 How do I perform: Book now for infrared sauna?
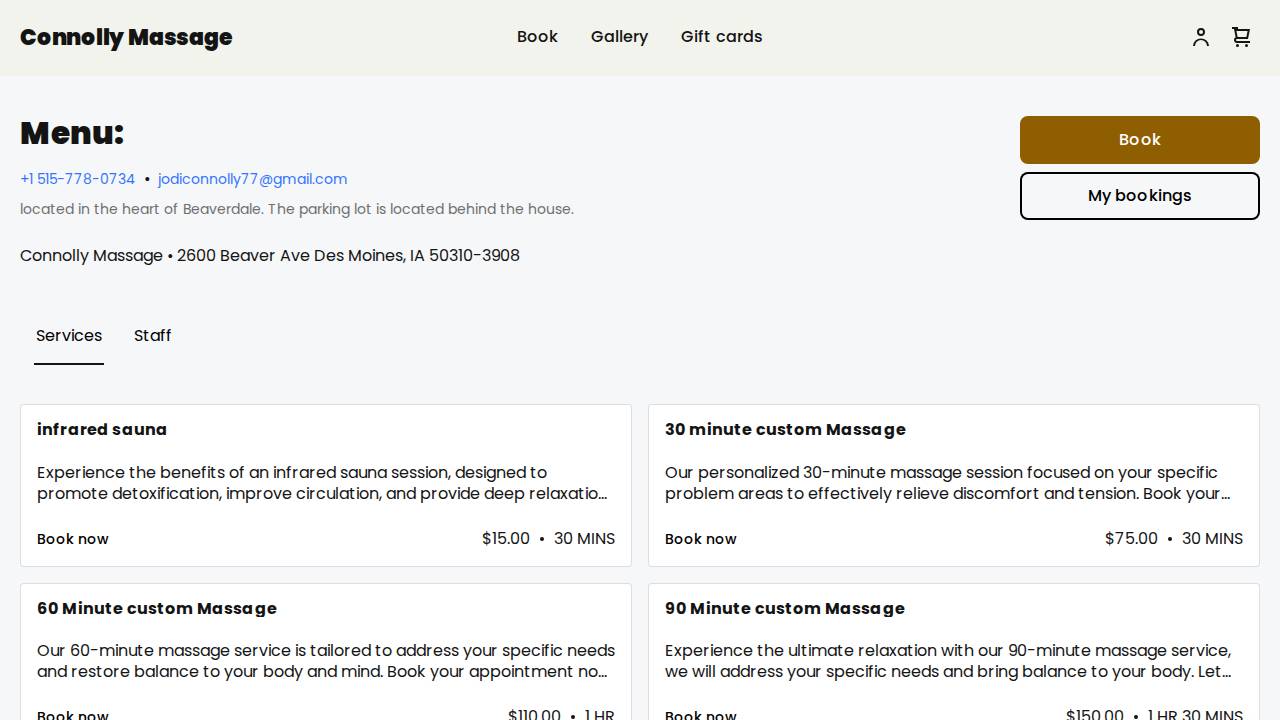click(73, 539)
